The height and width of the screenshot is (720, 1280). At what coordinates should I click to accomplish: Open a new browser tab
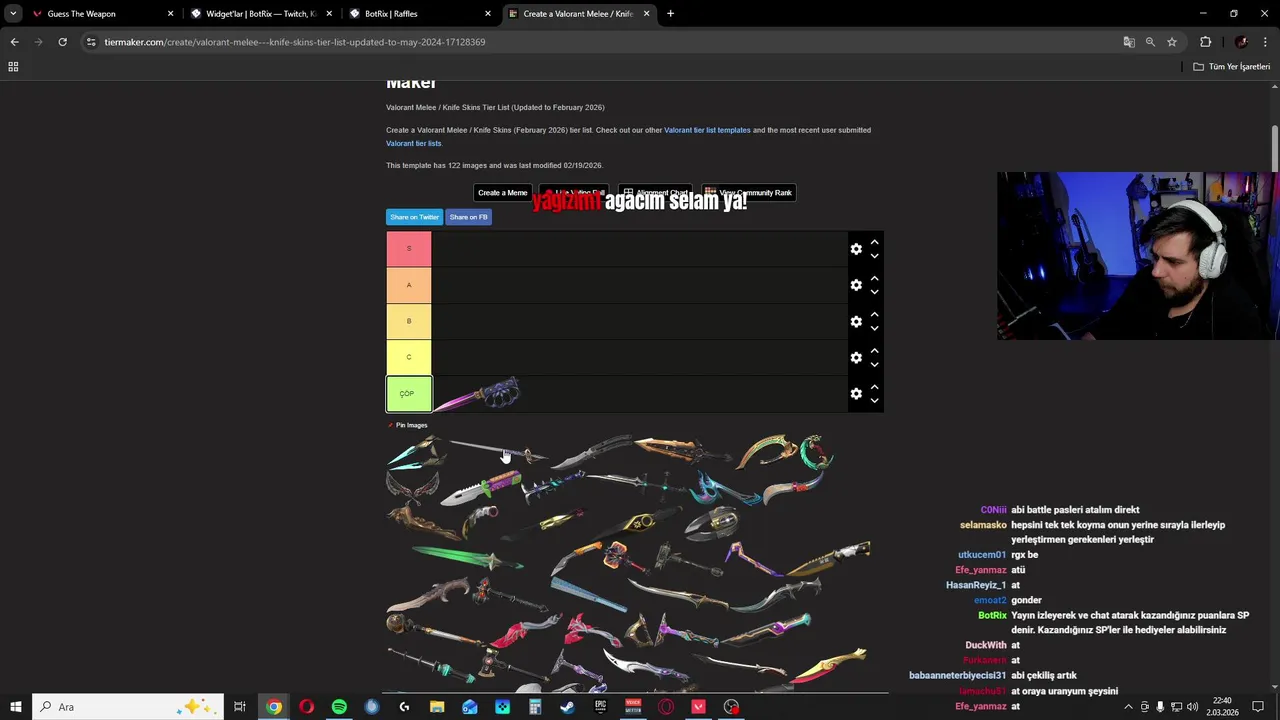[x=670, y=14]
